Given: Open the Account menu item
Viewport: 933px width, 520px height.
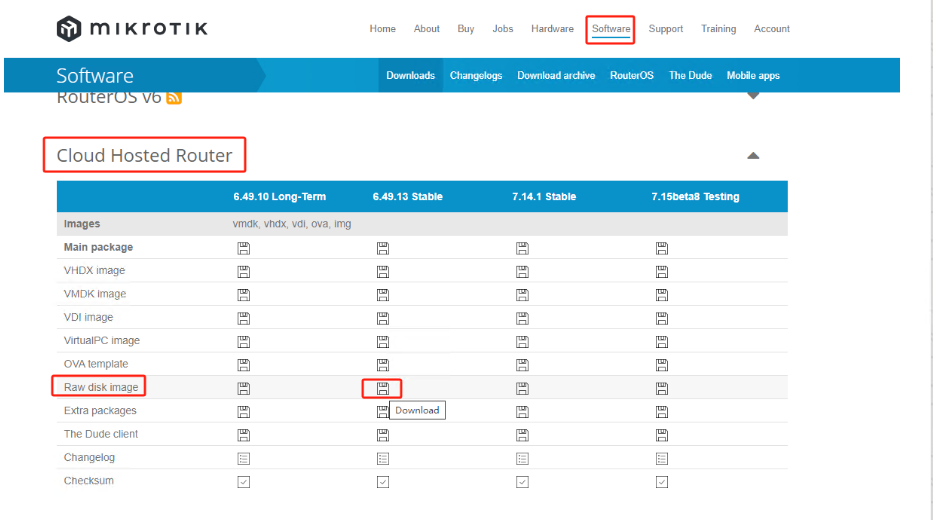Looking at the screenshot, I should coord(772,29).
